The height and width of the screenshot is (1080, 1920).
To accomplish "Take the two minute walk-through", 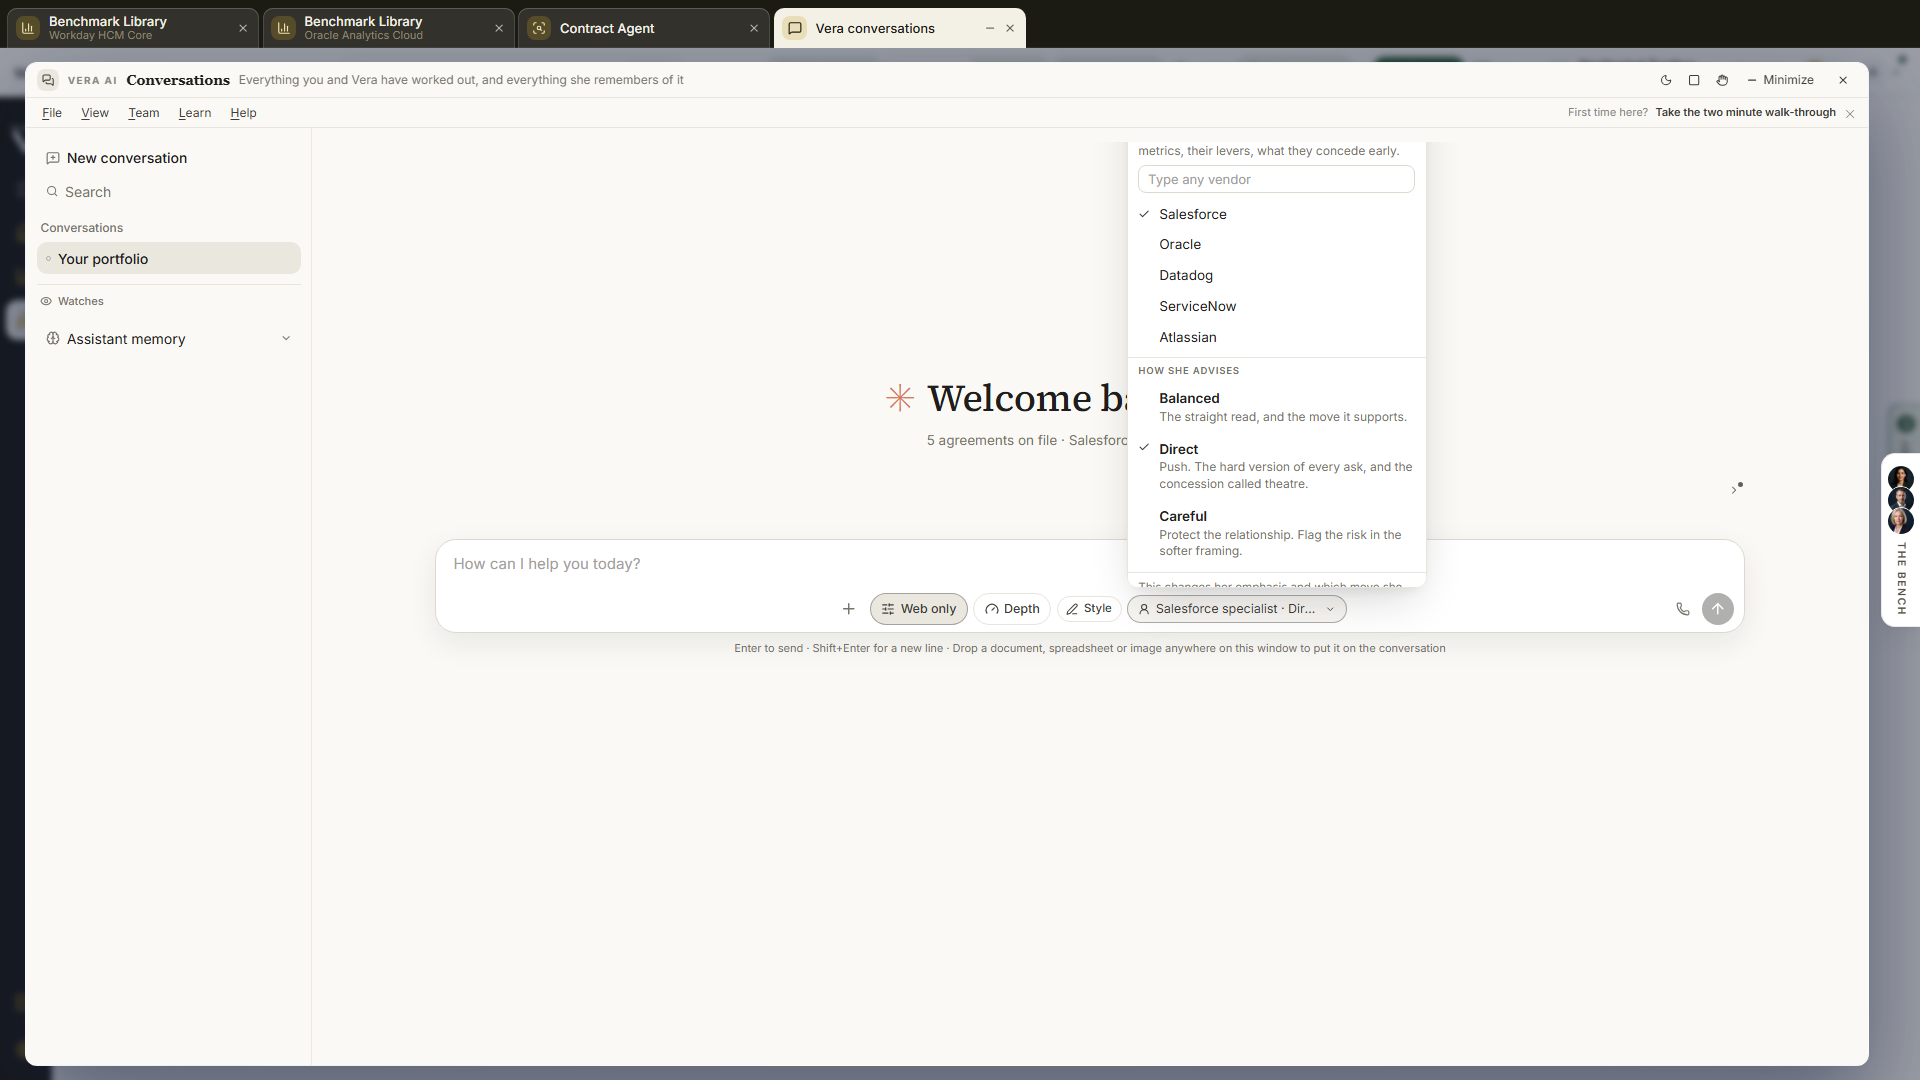I will pyautogui.click(x=1745, y=113).
